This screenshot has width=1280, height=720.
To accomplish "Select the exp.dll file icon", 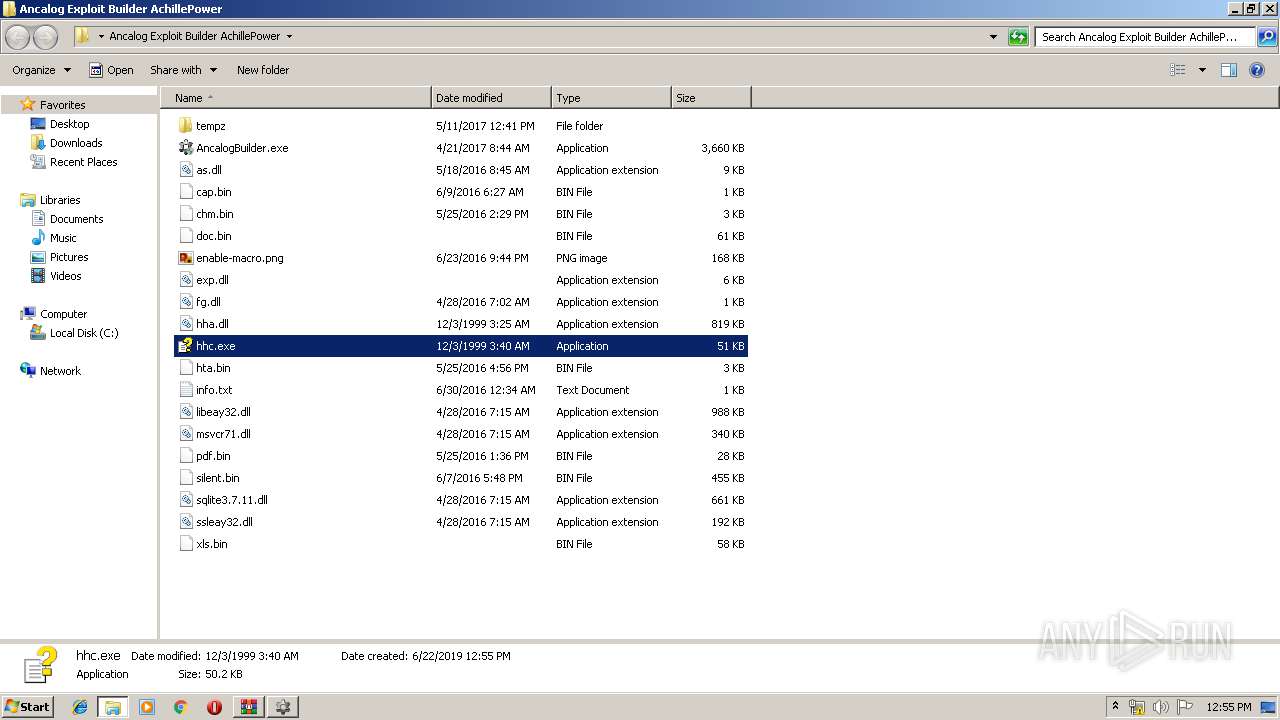I will point(185,280).
